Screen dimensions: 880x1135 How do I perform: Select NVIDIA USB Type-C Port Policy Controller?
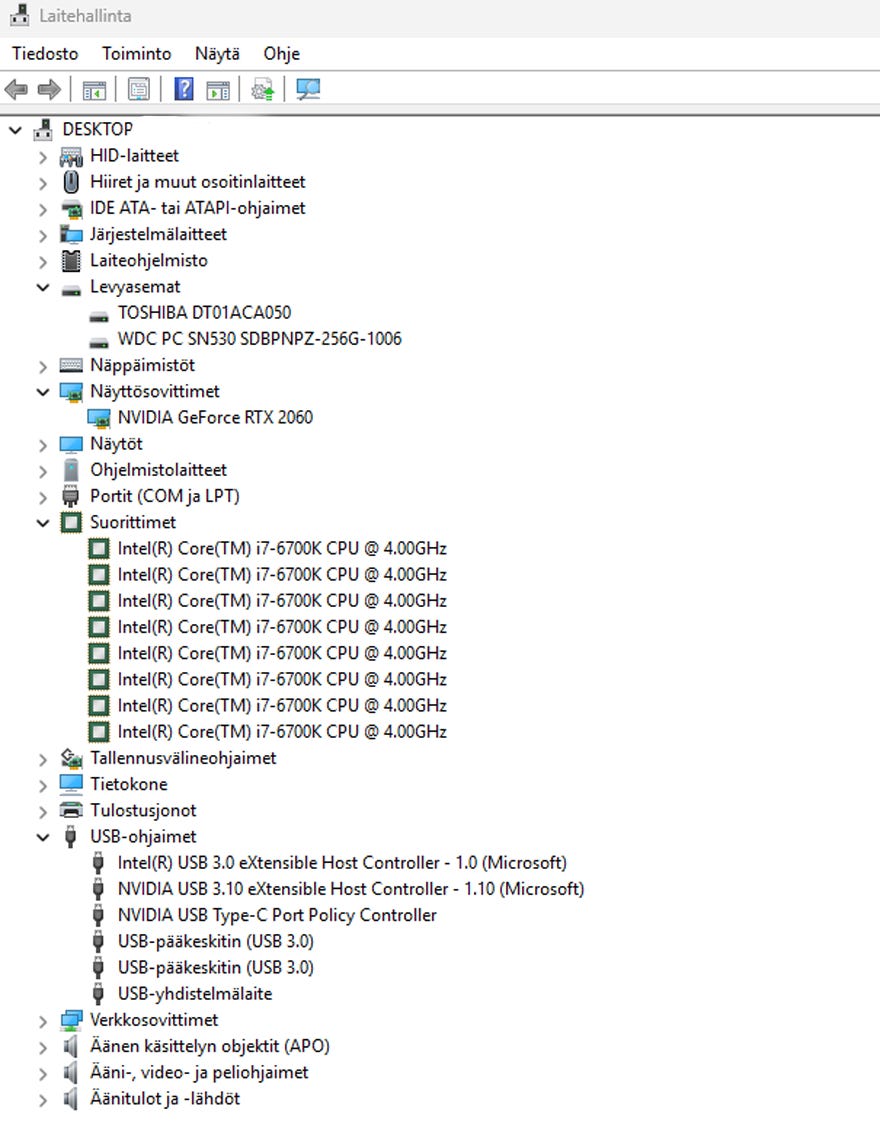tap(277, 915)
